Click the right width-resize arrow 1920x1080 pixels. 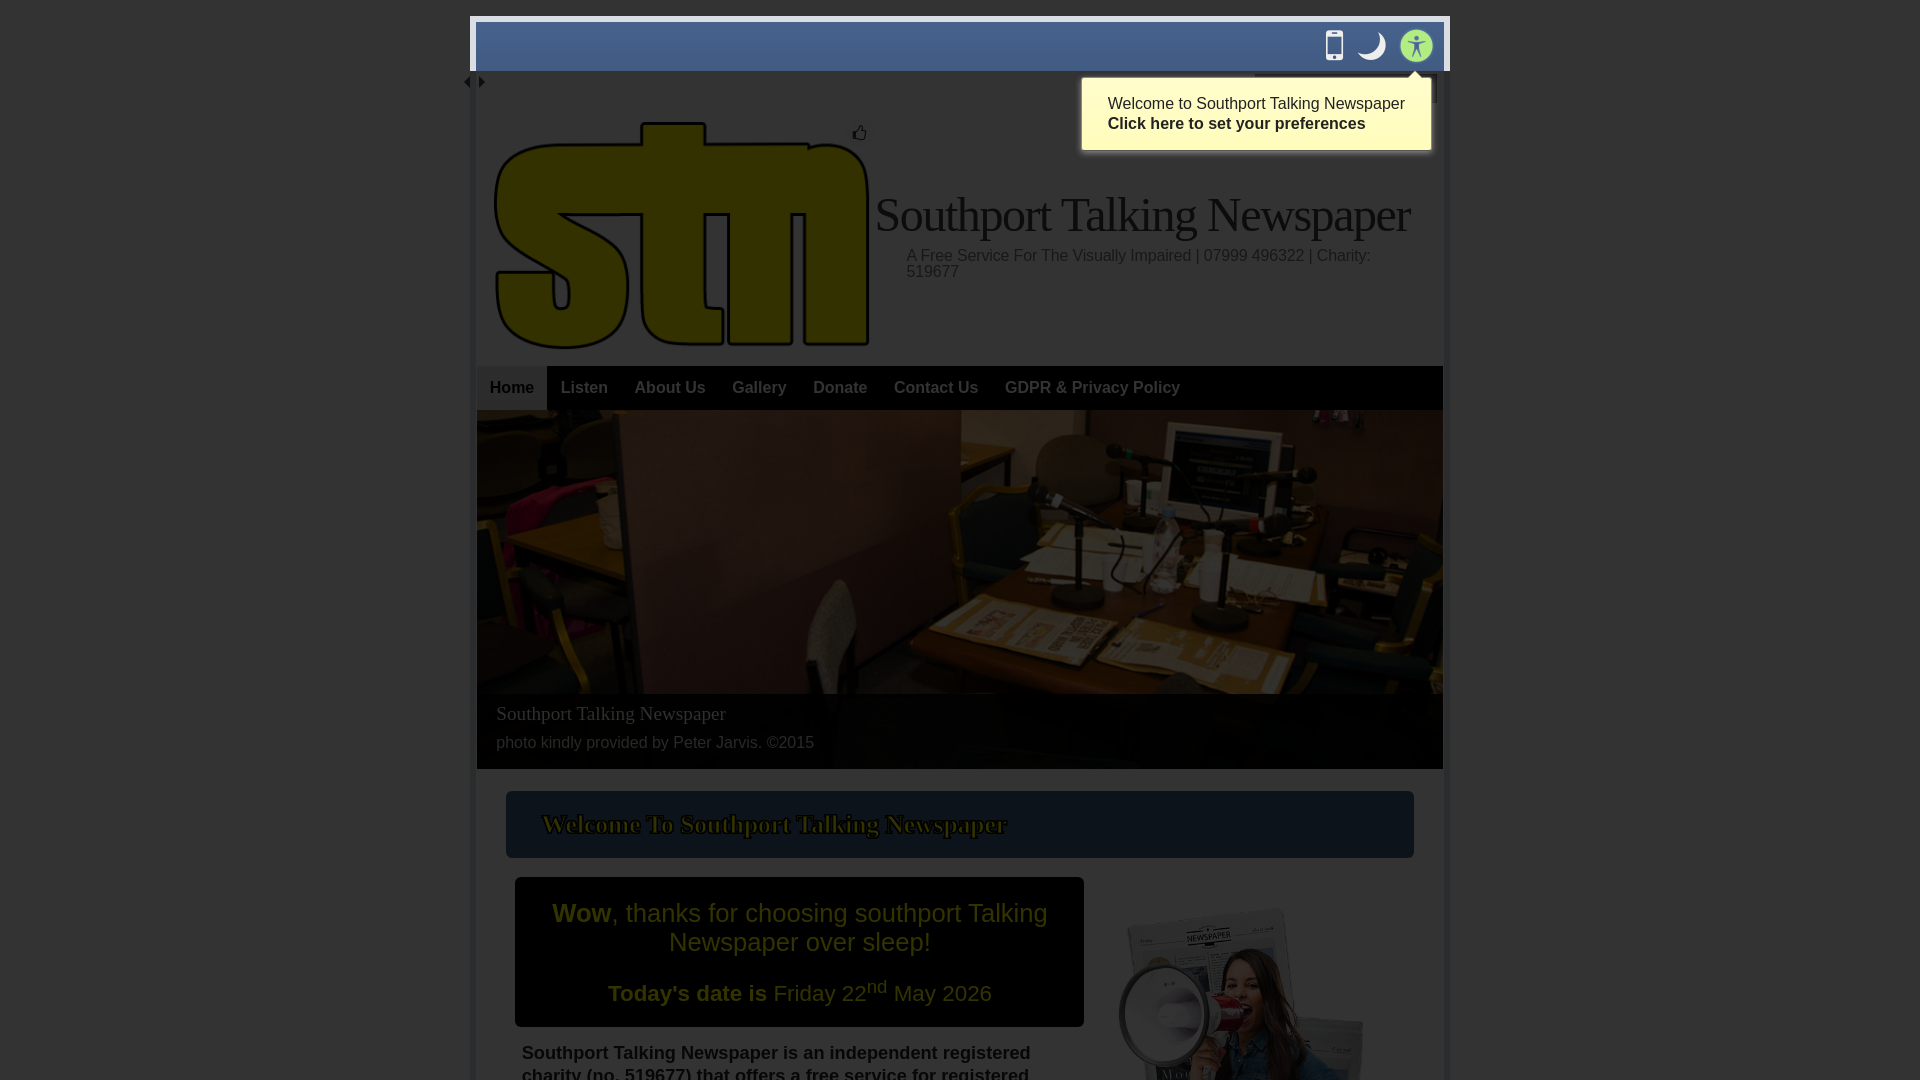coord(481,82)
